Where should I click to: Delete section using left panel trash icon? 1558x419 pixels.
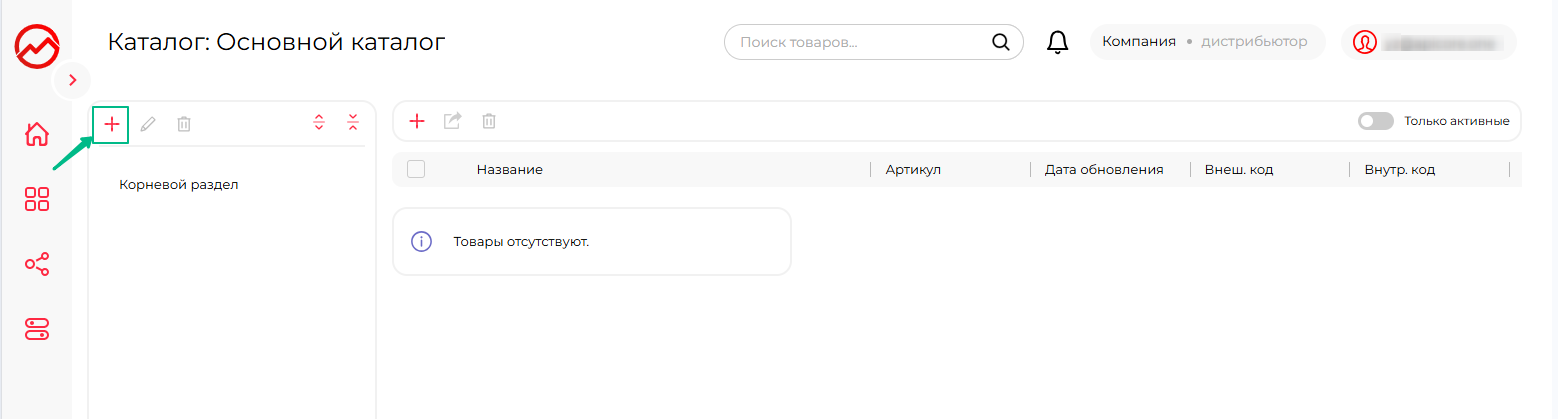[x=184, y=124]
